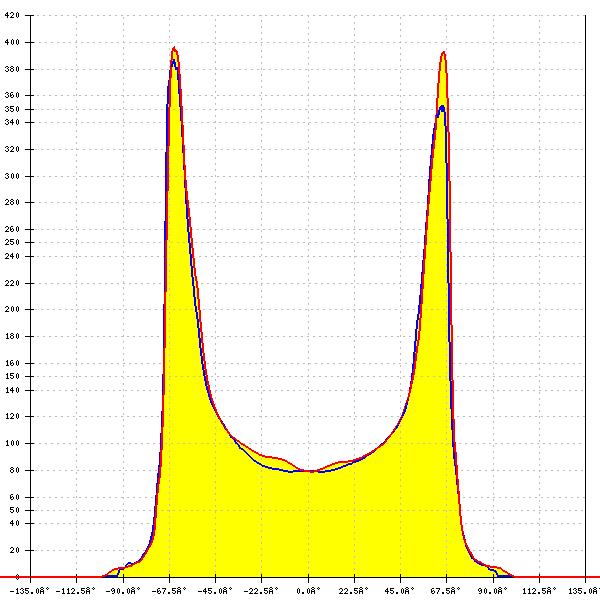
Task: Click the 150 vertical axis value
Action: click(12, 376)
